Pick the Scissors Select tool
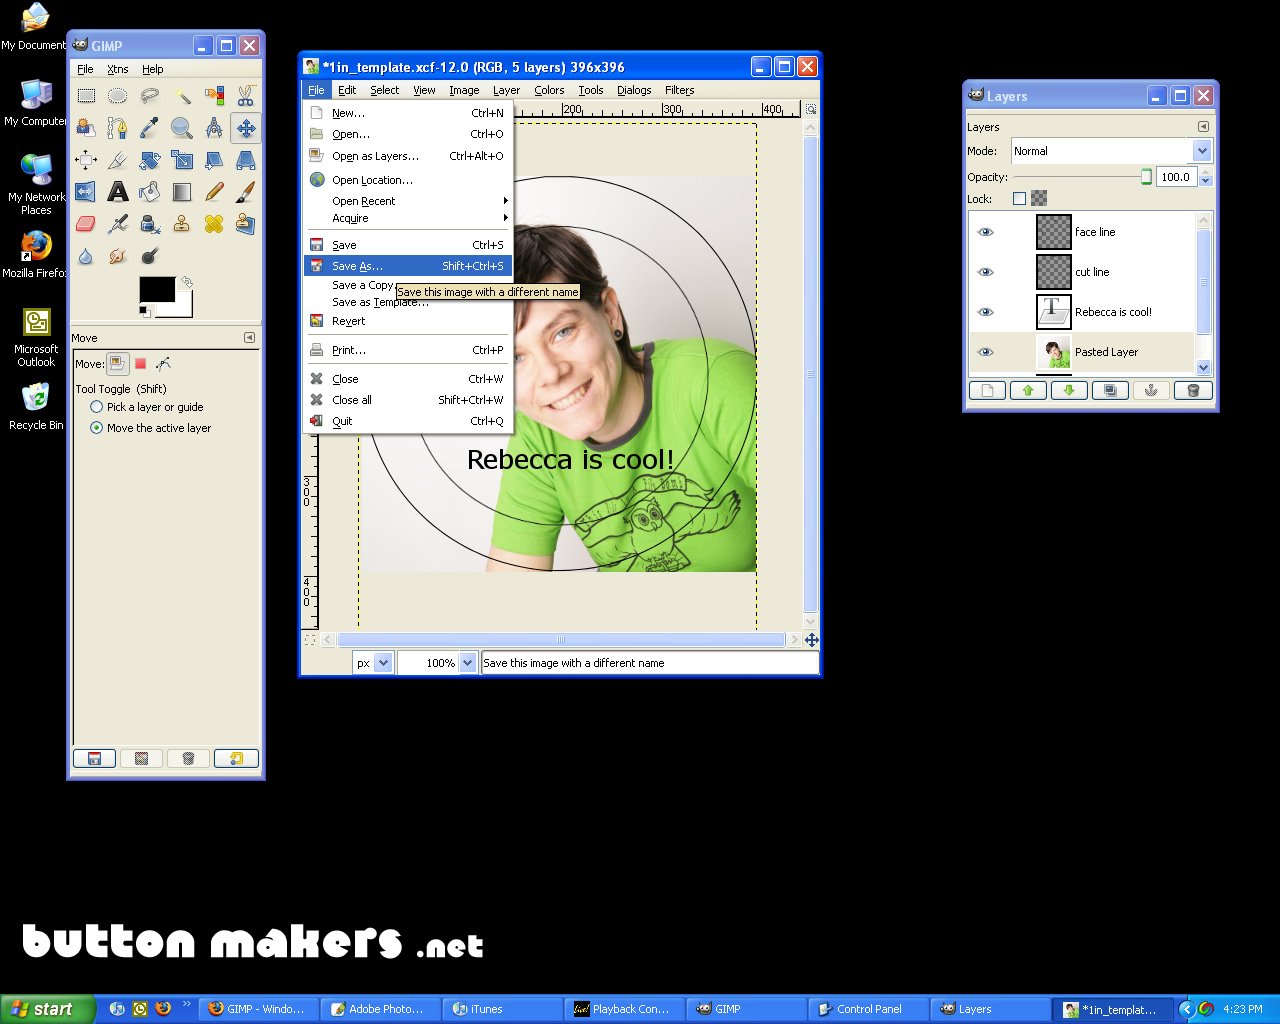This screenshot has height=1024, width=1280. point(246,96)
